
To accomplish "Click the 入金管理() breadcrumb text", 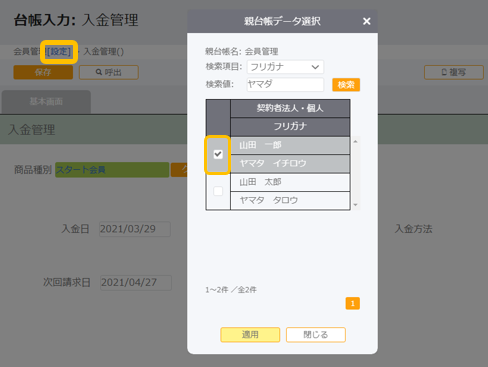I will (x=103, y=52).
